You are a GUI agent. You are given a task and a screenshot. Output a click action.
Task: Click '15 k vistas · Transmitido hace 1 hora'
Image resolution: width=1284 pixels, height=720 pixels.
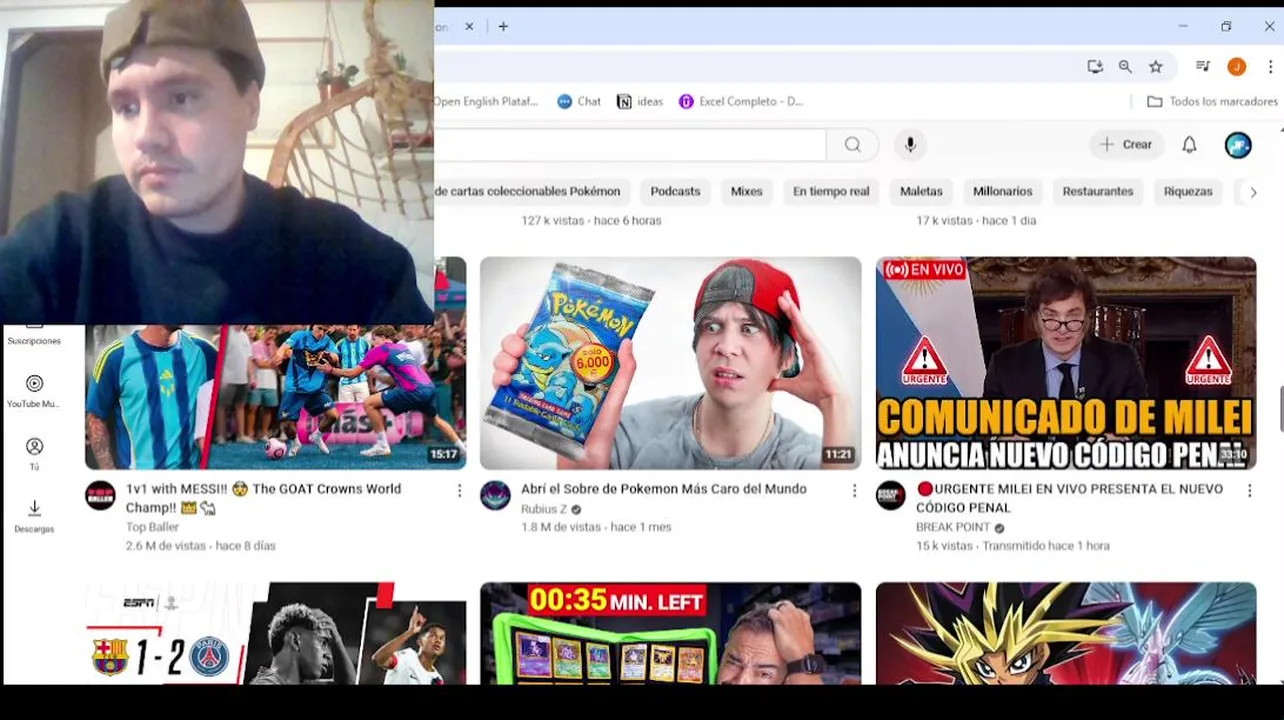pos(1013,546)
